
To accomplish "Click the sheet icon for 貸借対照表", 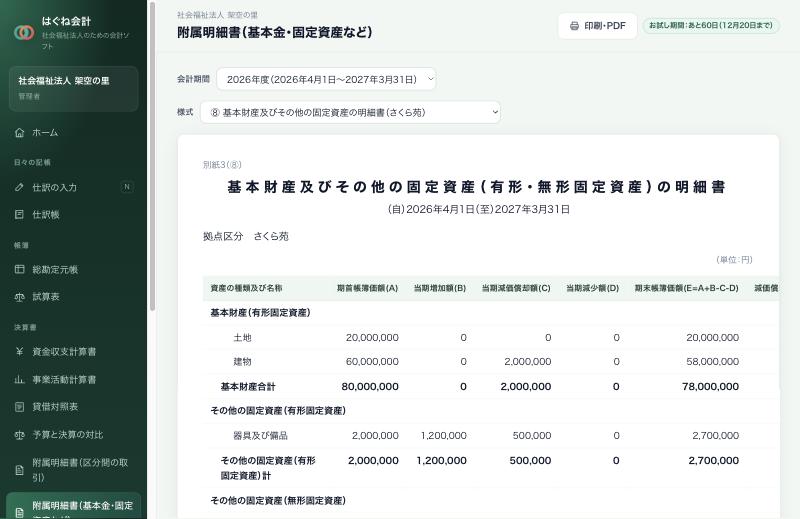I will coord(19,407).
